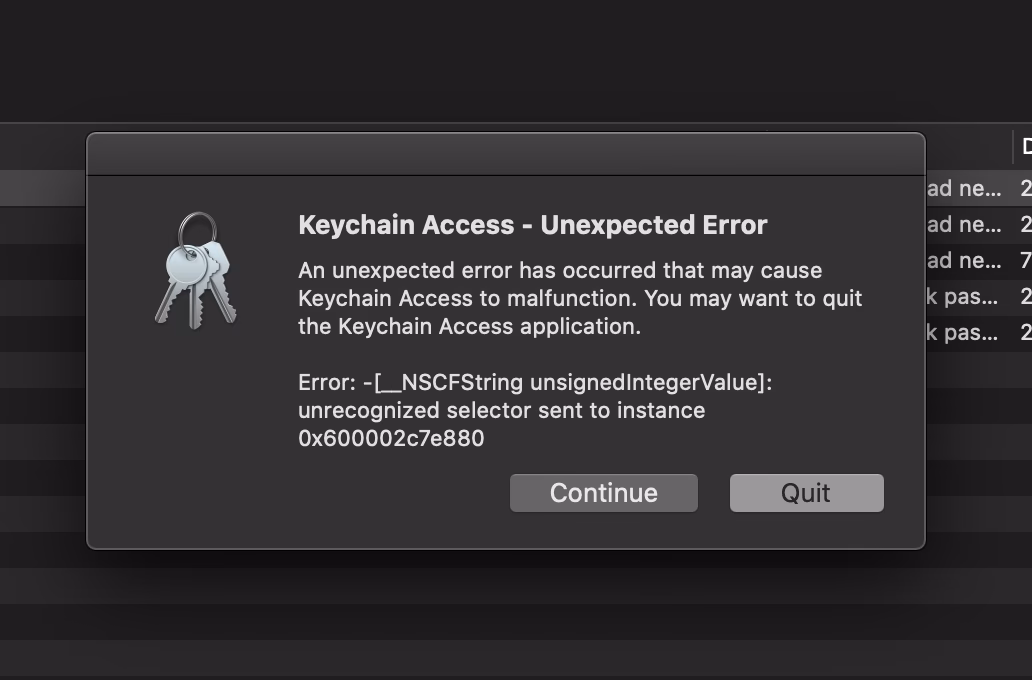Quit Keychain Access using the Quit button
The image size is (1032, 680).
(x=806, y=492)
